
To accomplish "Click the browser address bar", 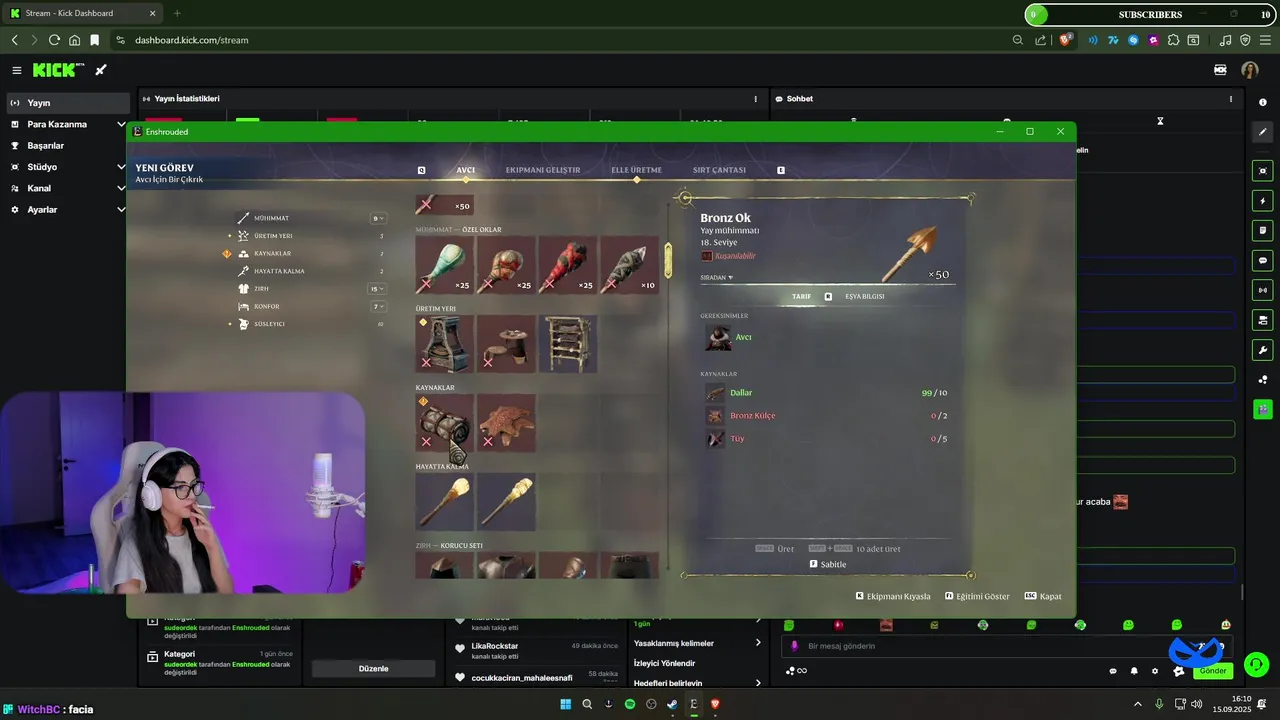I will (560, 40).
